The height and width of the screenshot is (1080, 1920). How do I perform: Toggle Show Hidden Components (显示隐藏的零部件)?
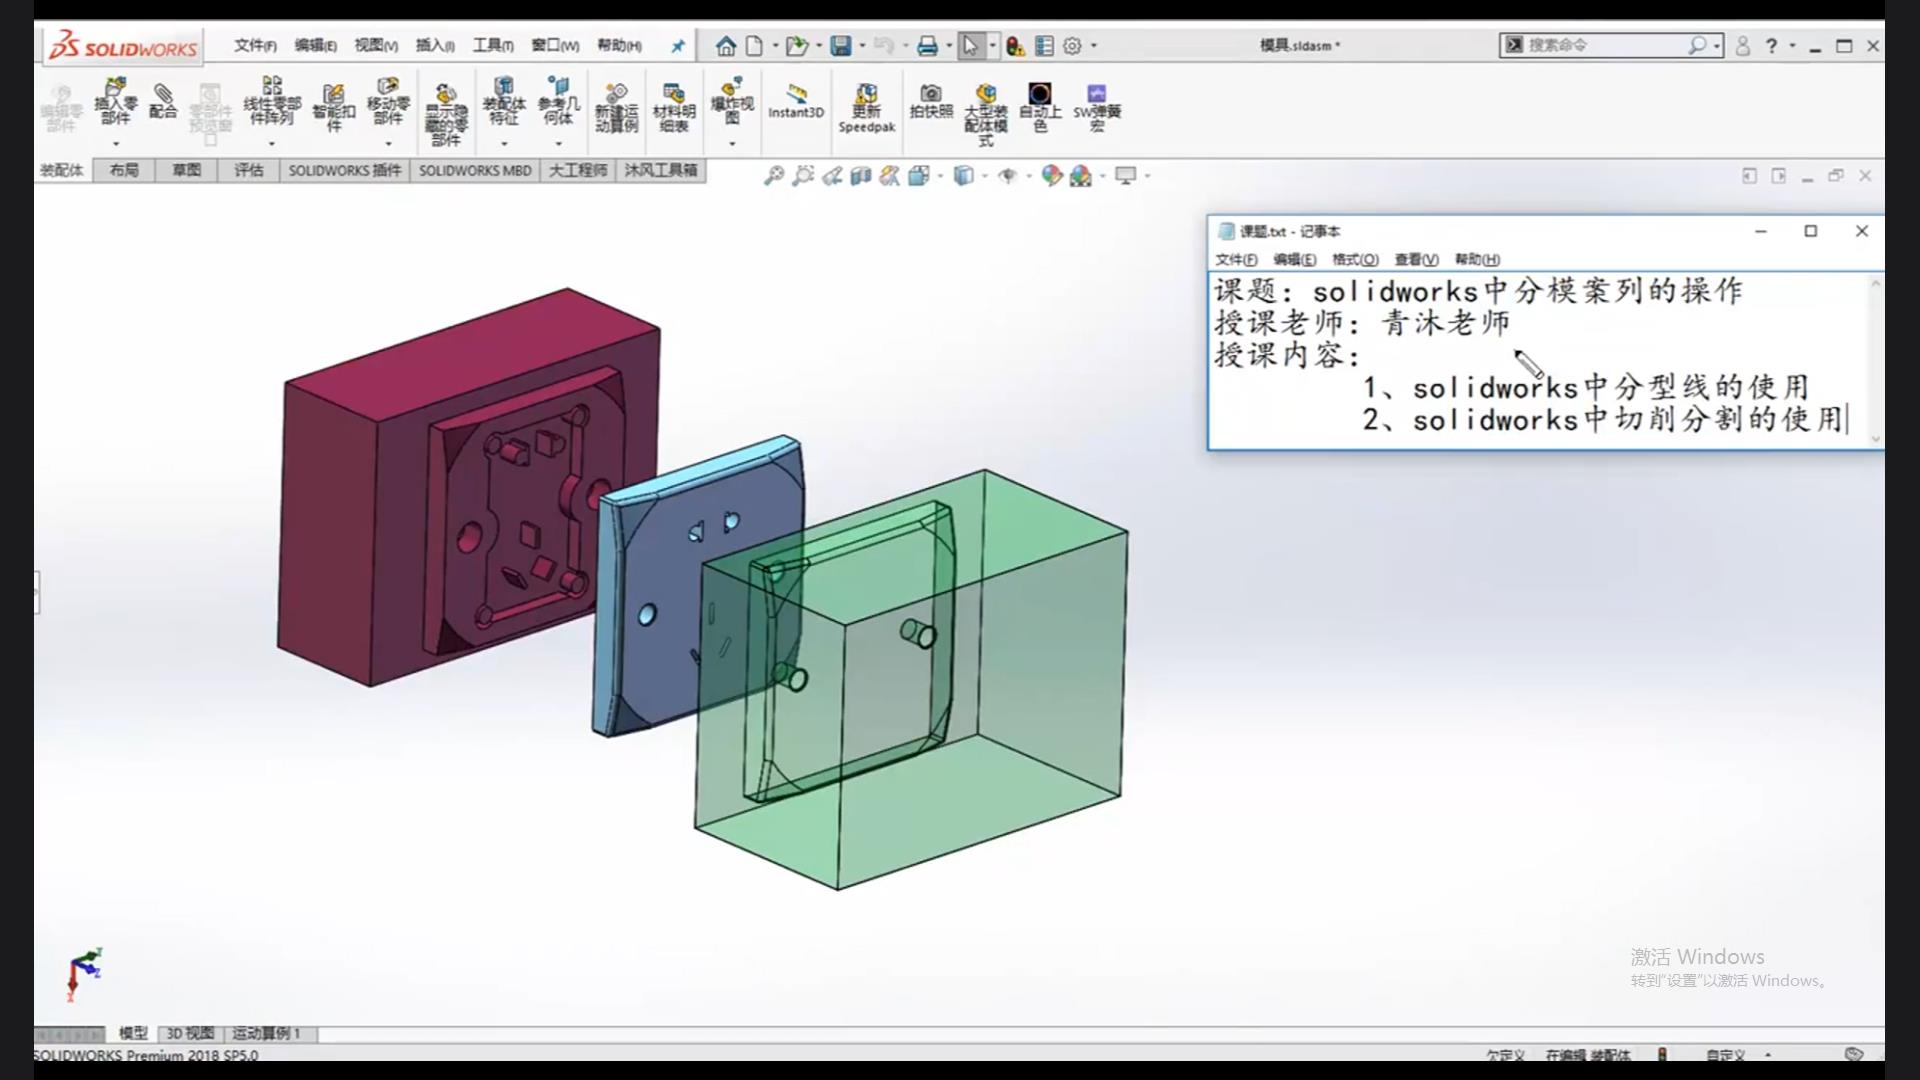click(x=446, y=113)
